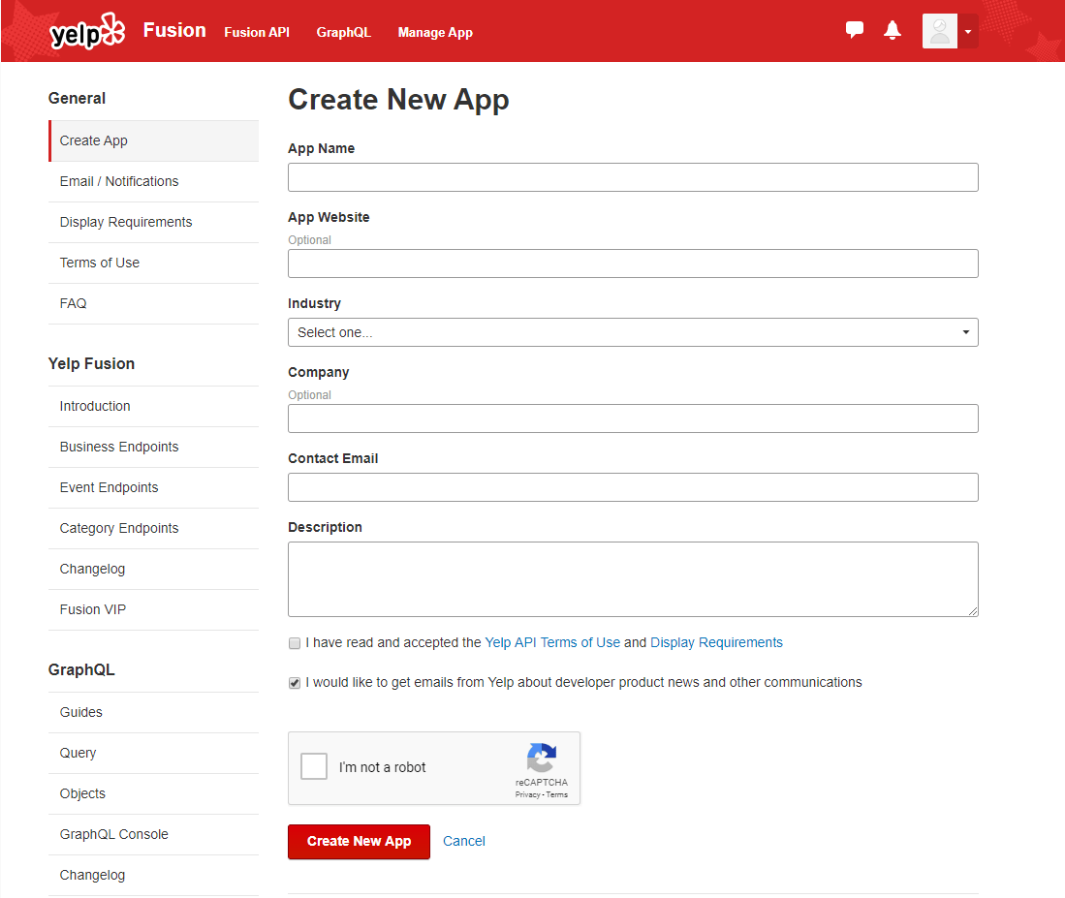The height and width of the screenshot is (898, 1065).
Task: Click inside the Description text area
Action: tap(633, 579)
